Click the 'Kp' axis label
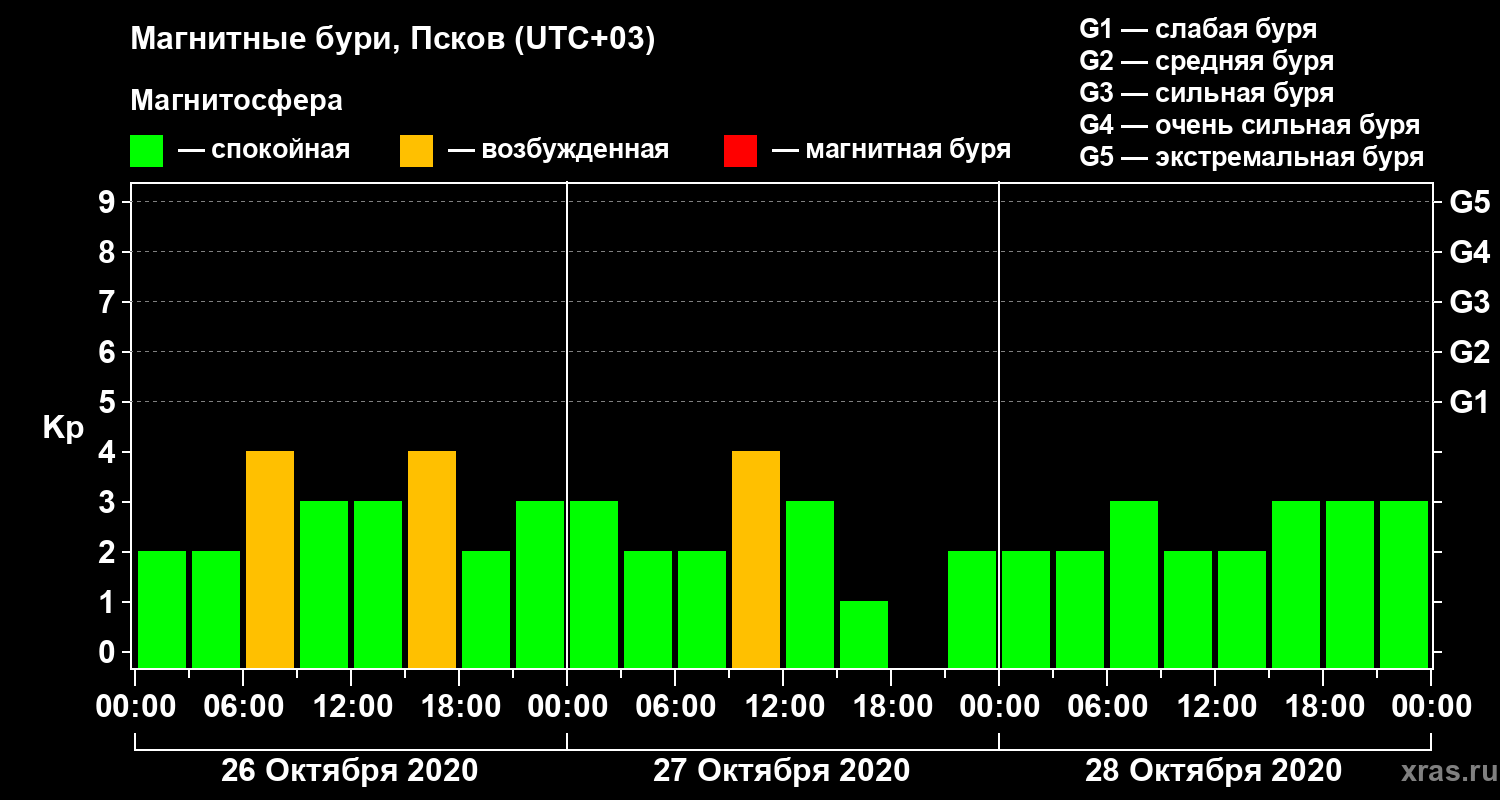The height and width of the screenshot is (800, 1500). click(63, 428)
